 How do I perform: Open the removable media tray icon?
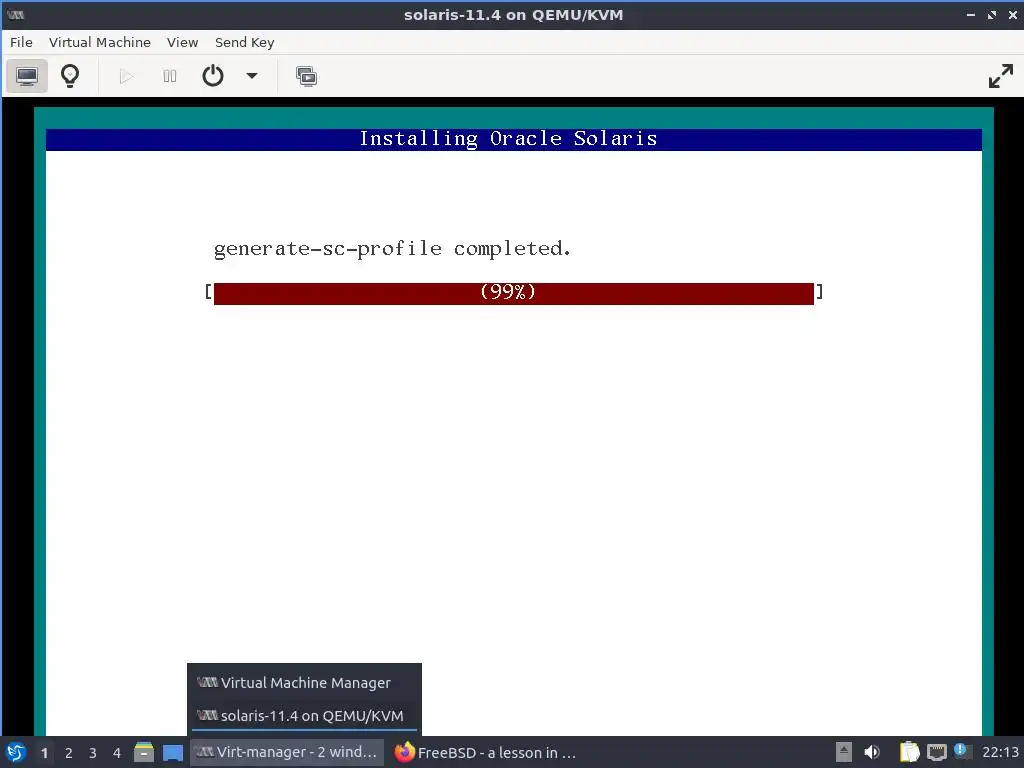[844, 752]
